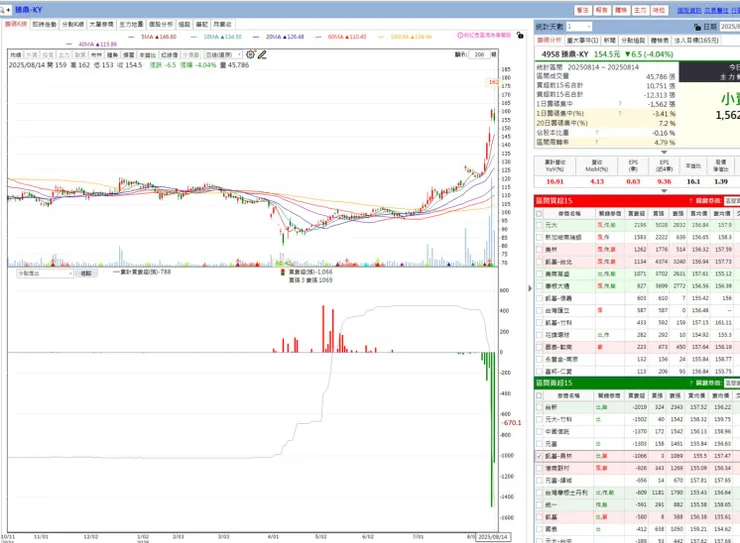Click help icon in red 區間買超15 header
Screen dimensions: 740x543
point(690,201)
